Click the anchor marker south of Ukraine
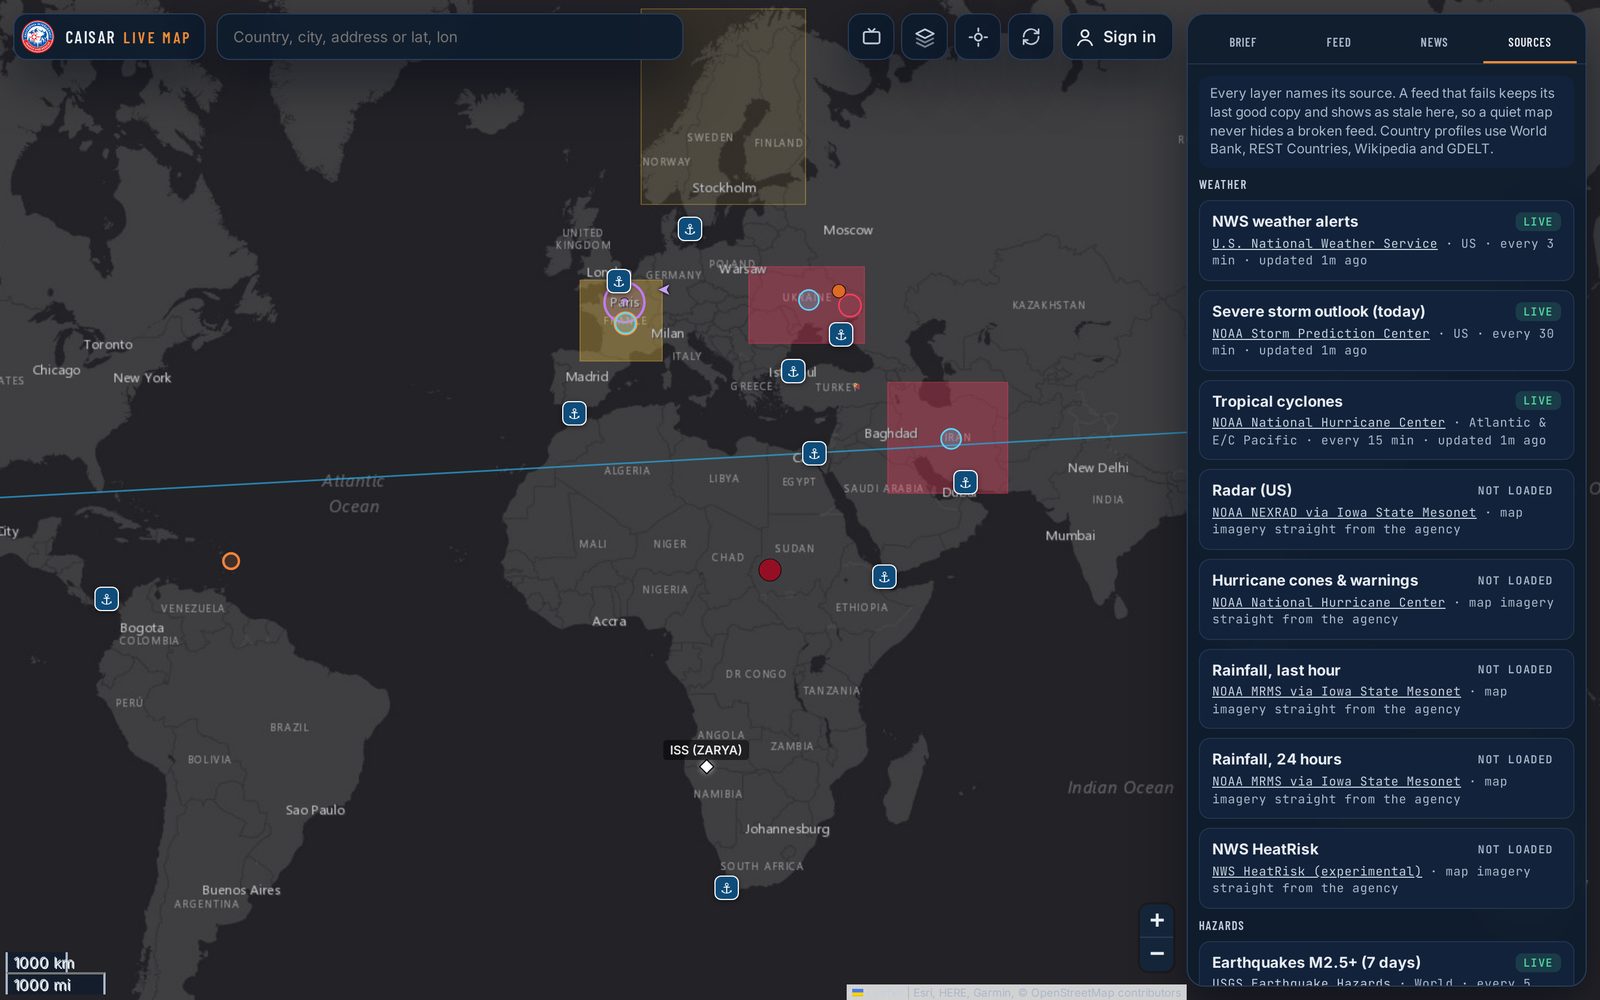 tap(841, 335)
